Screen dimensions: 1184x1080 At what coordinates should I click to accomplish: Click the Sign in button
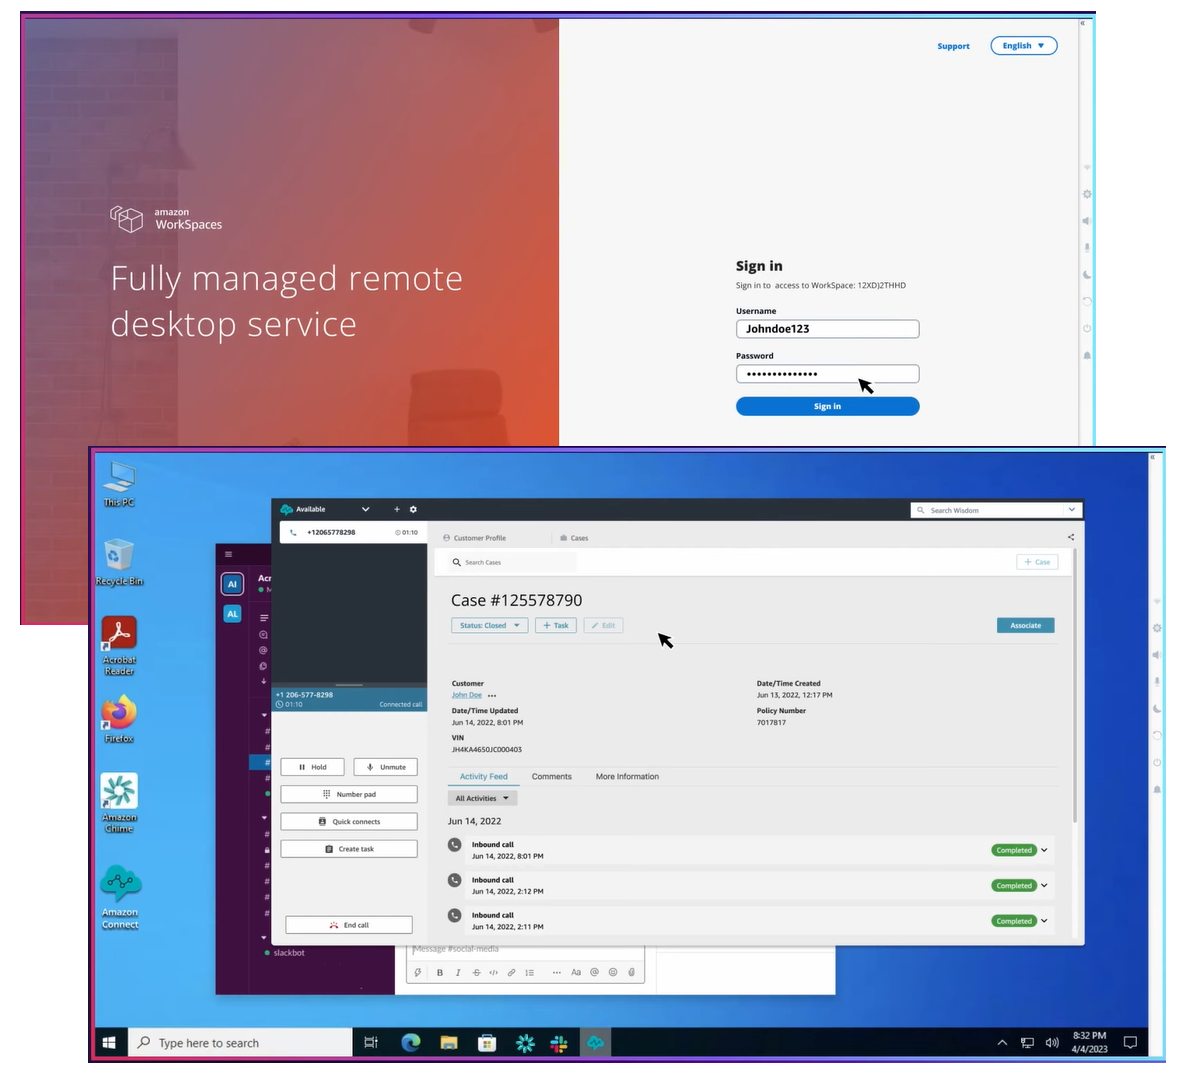pos(827,406)
